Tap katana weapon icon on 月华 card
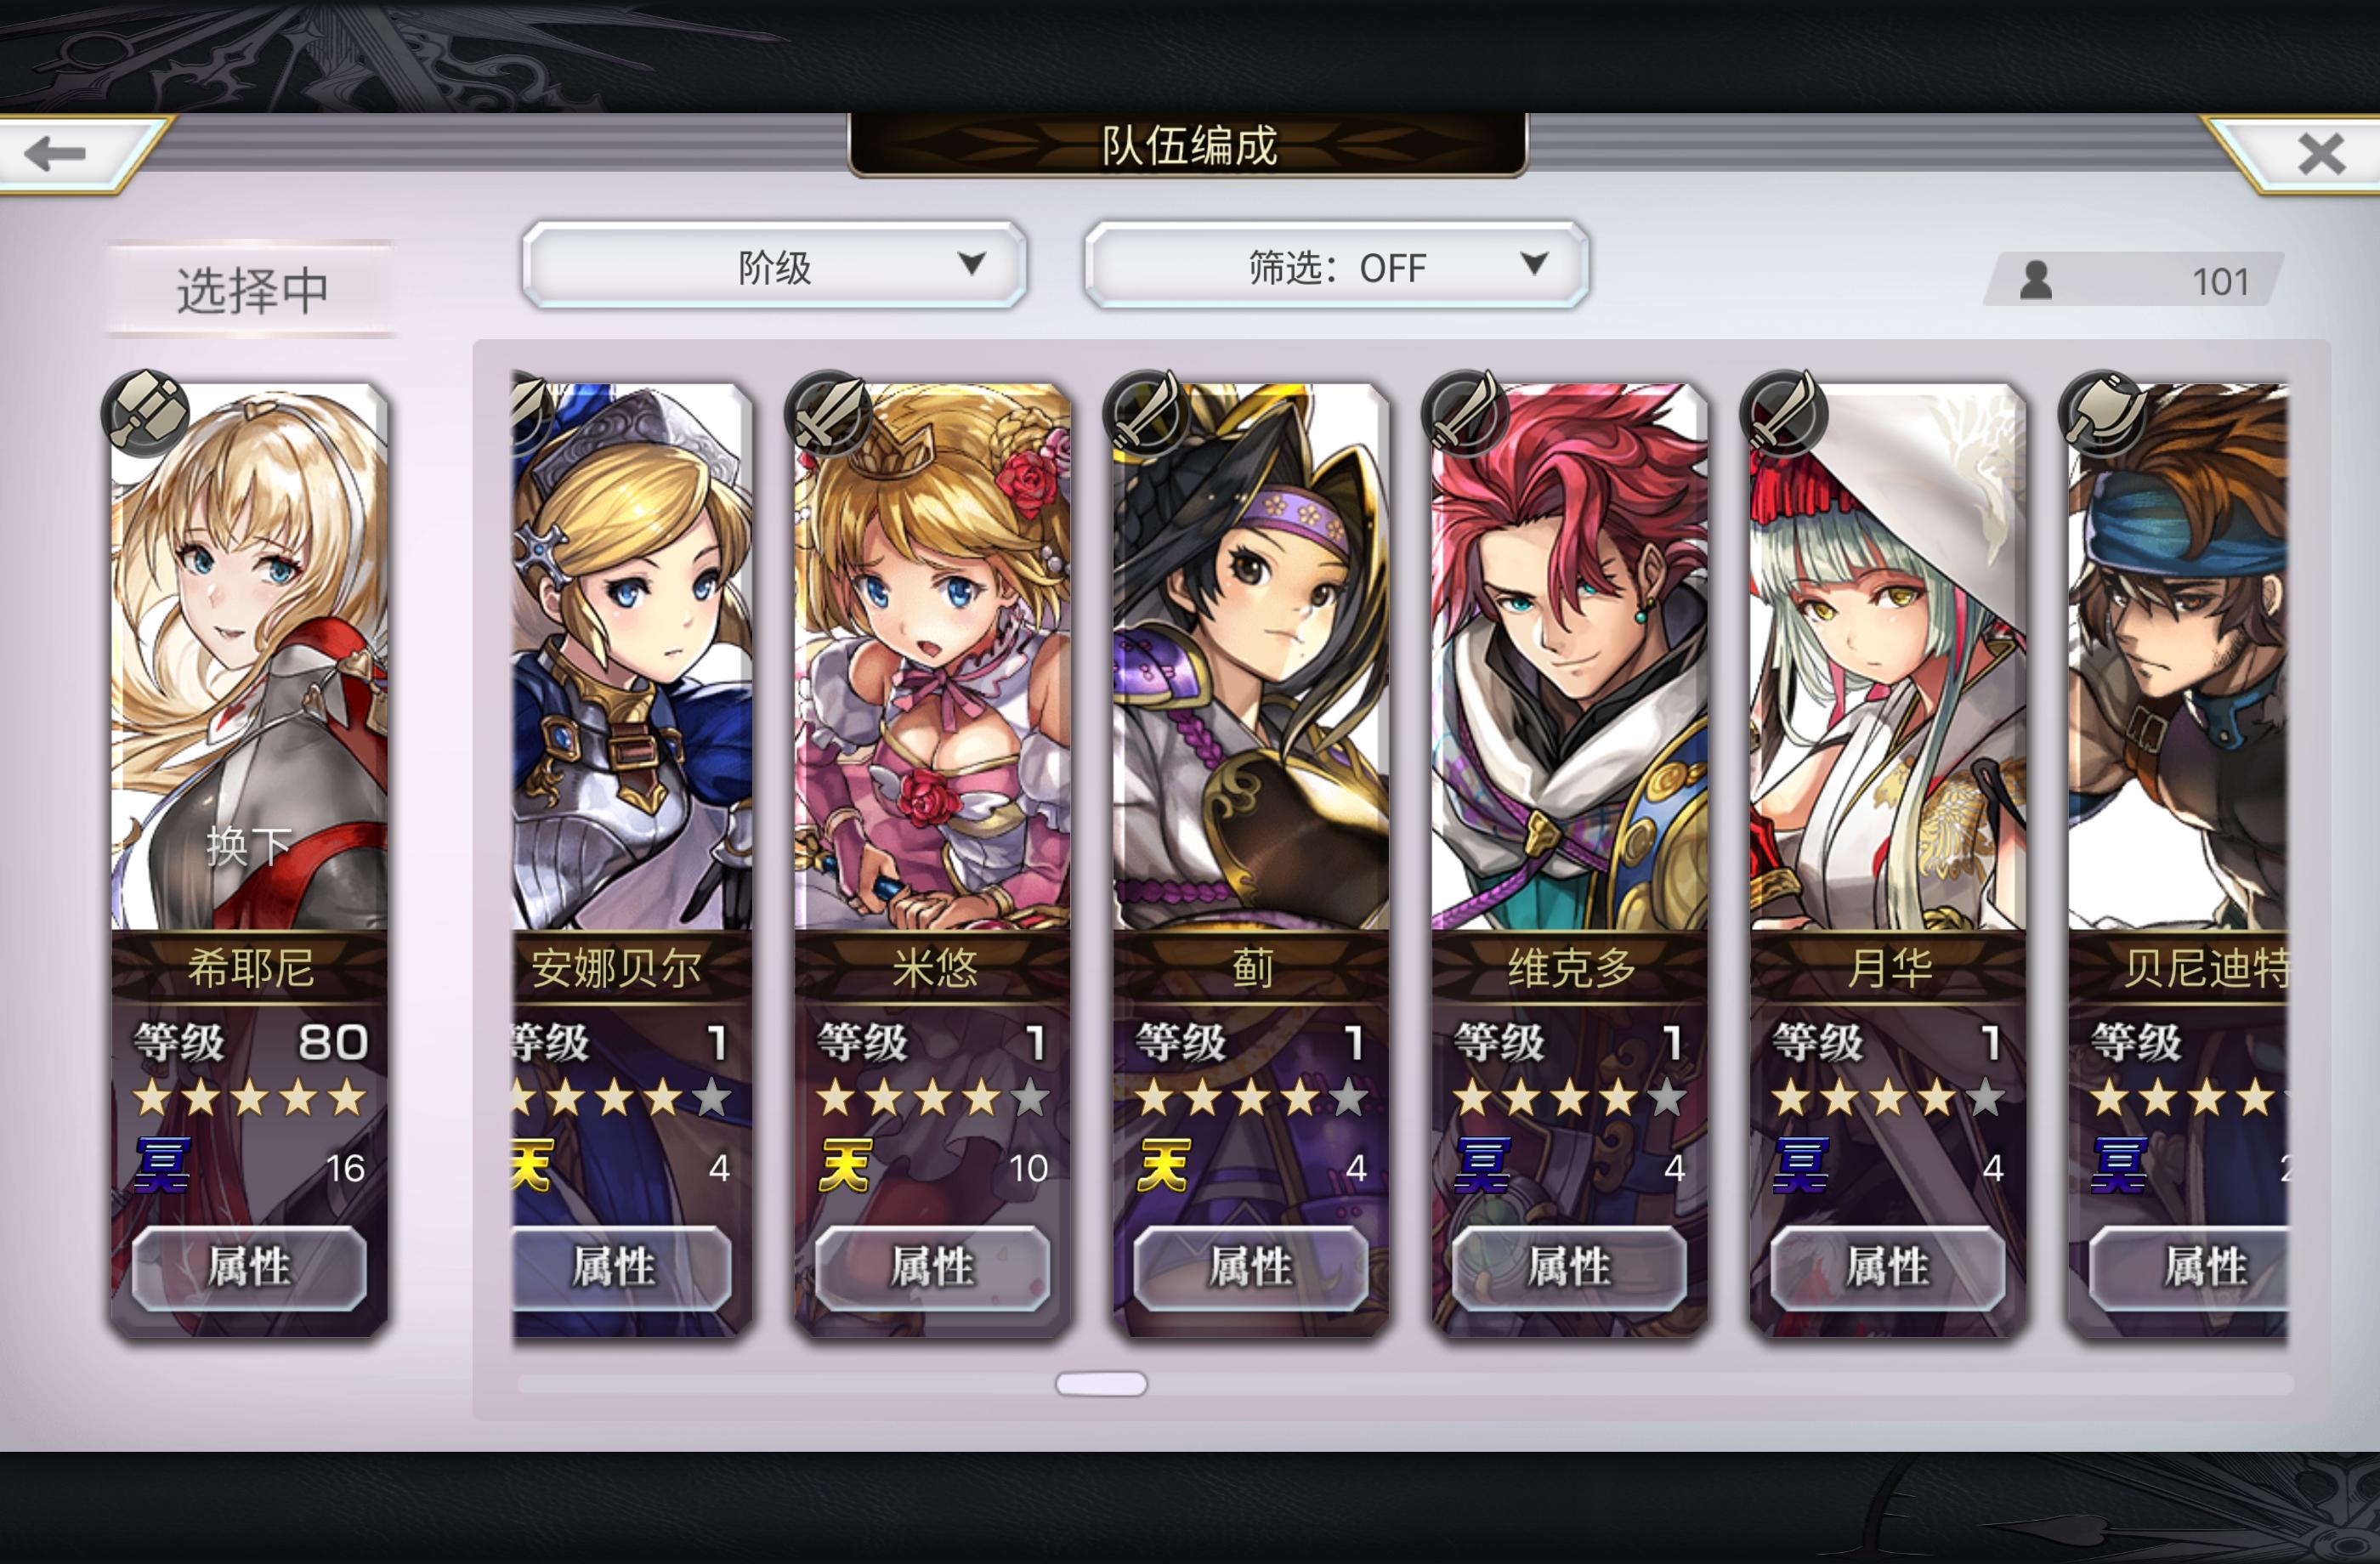The height and width of the screenshot is (1564, 2380). (x=1785, y=412)
